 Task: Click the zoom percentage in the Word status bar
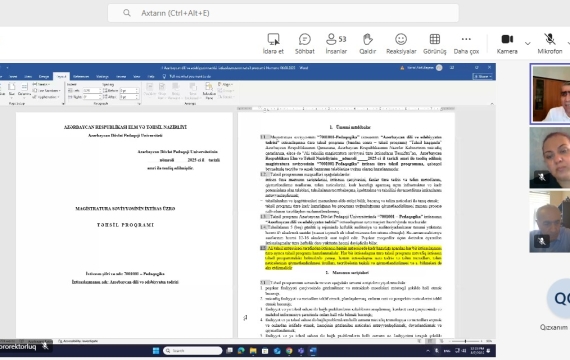[x=489, y=341]
